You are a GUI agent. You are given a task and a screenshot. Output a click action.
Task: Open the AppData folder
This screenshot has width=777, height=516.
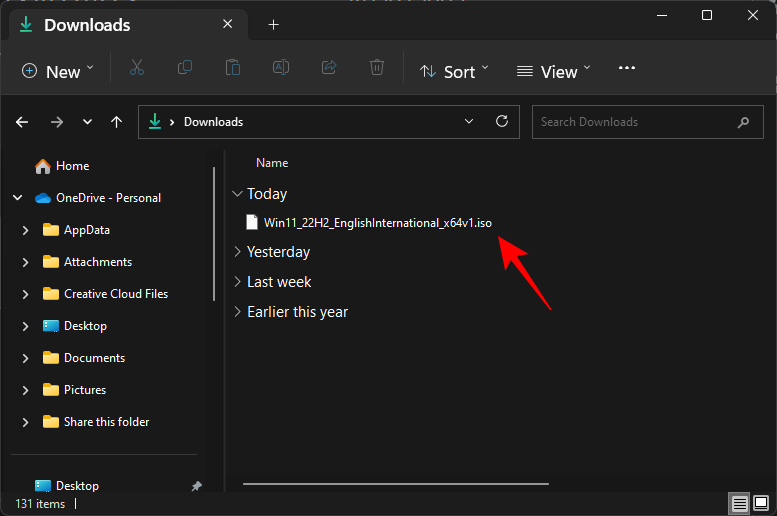pyautogui.click(x=76, y=230)
